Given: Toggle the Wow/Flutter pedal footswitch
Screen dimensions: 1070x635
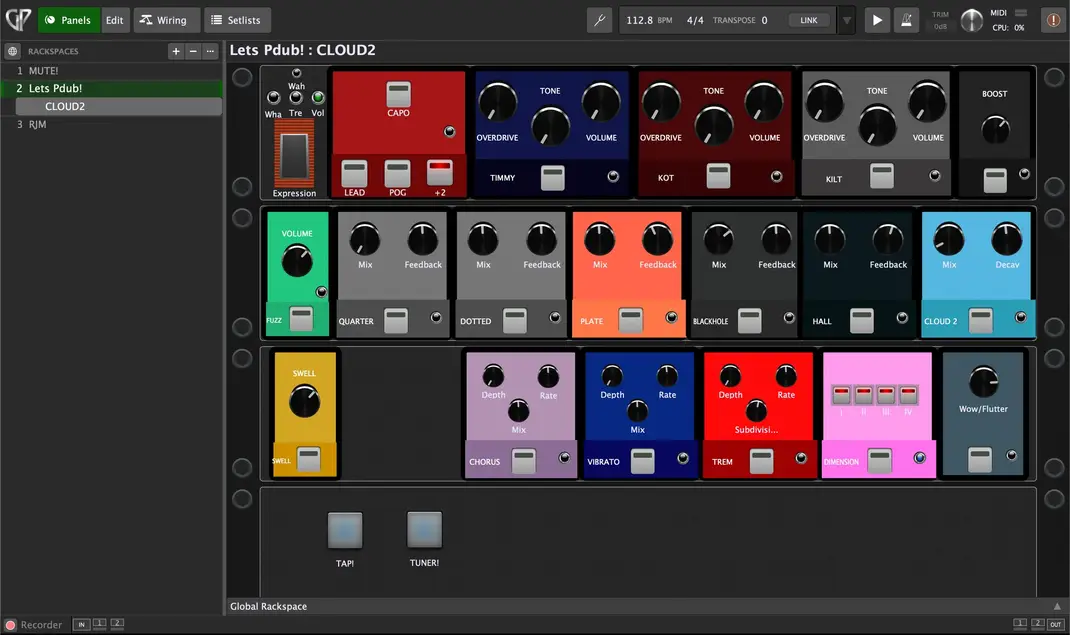Looking at the screenshot, I should coord(980,460).
